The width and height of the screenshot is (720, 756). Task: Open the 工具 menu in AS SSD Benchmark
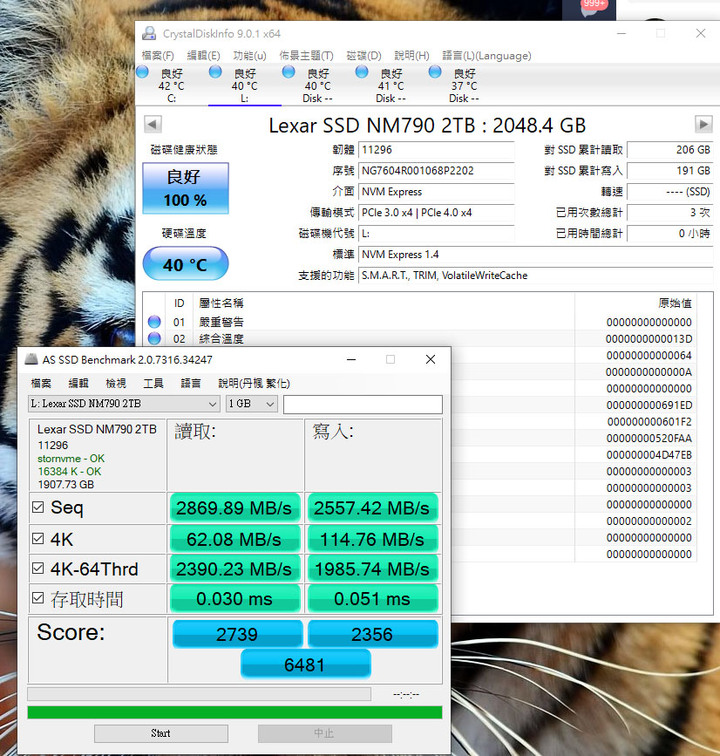(153, 383)
